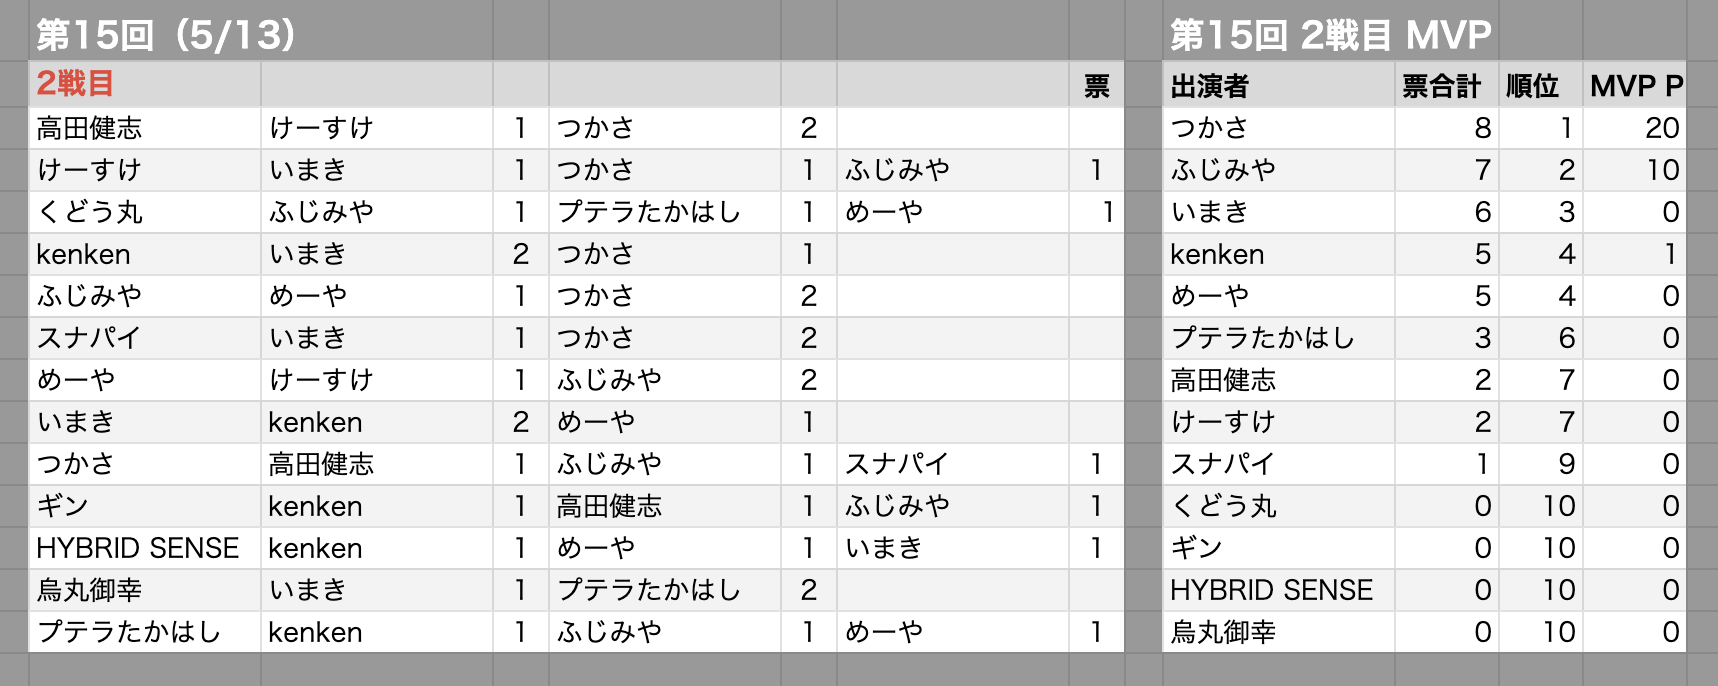Click つかさ's vote total of 8
Image resolution: width=1718 pixels, height=686 pixels.
tap(1482, 128)
